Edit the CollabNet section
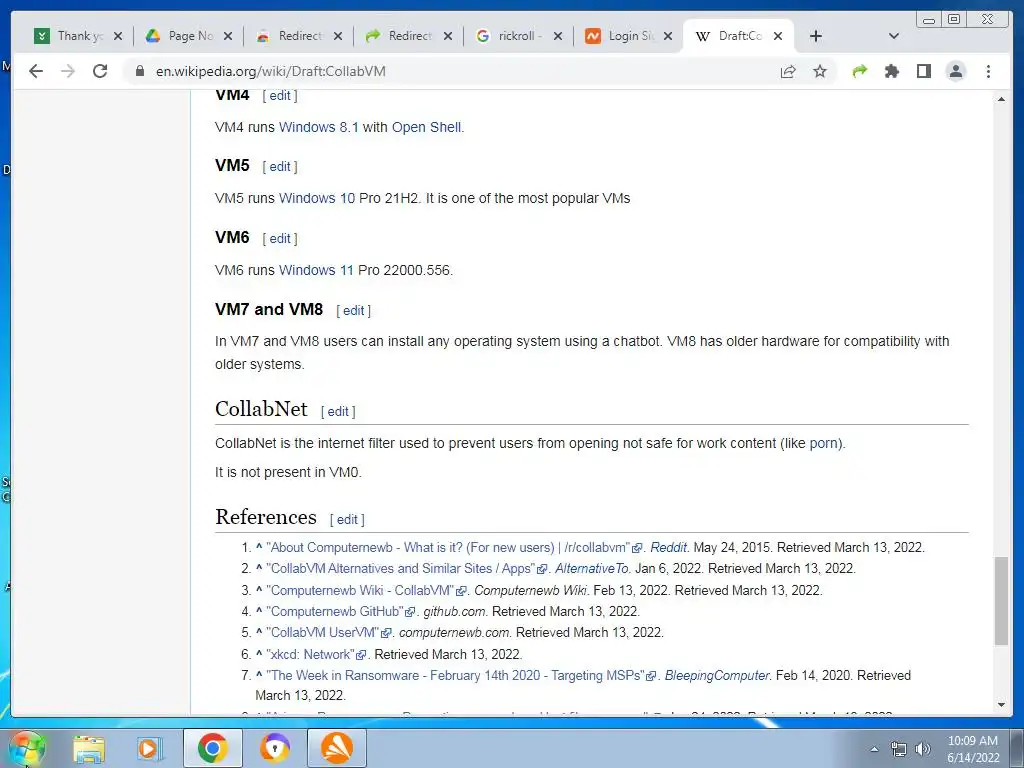The height and width of the screenshot is (768, 1024). click(338, 411)
